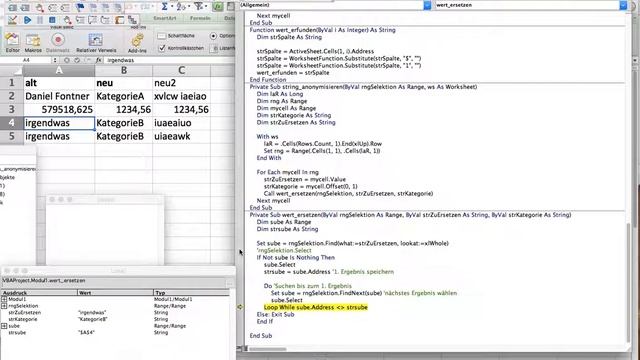Open the sort dropdown arrow
Viewport: 640px width, 360px height.
click(x=189, y=7)
